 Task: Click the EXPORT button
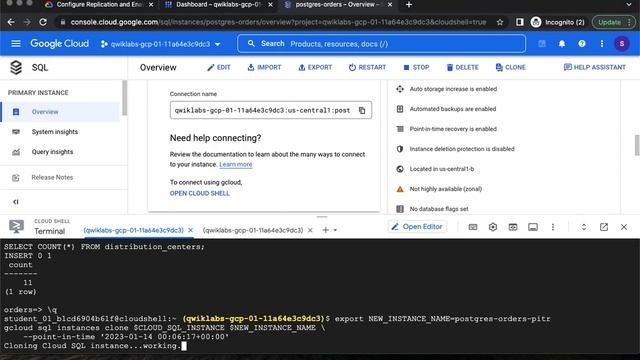tap(315, 67)
